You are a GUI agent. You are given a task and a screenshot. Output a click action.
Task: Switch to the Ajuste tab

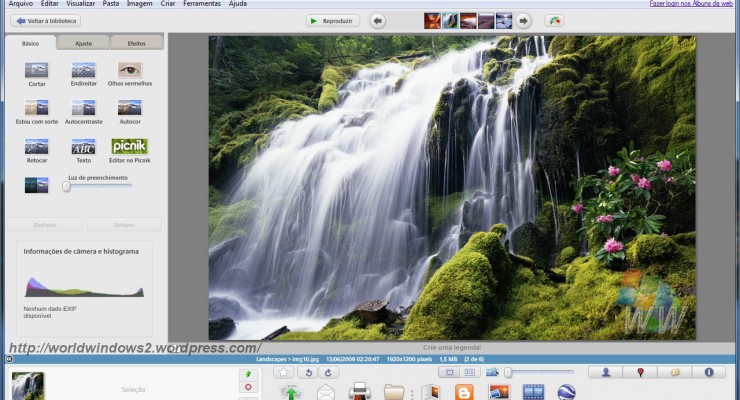pos(83,43)
